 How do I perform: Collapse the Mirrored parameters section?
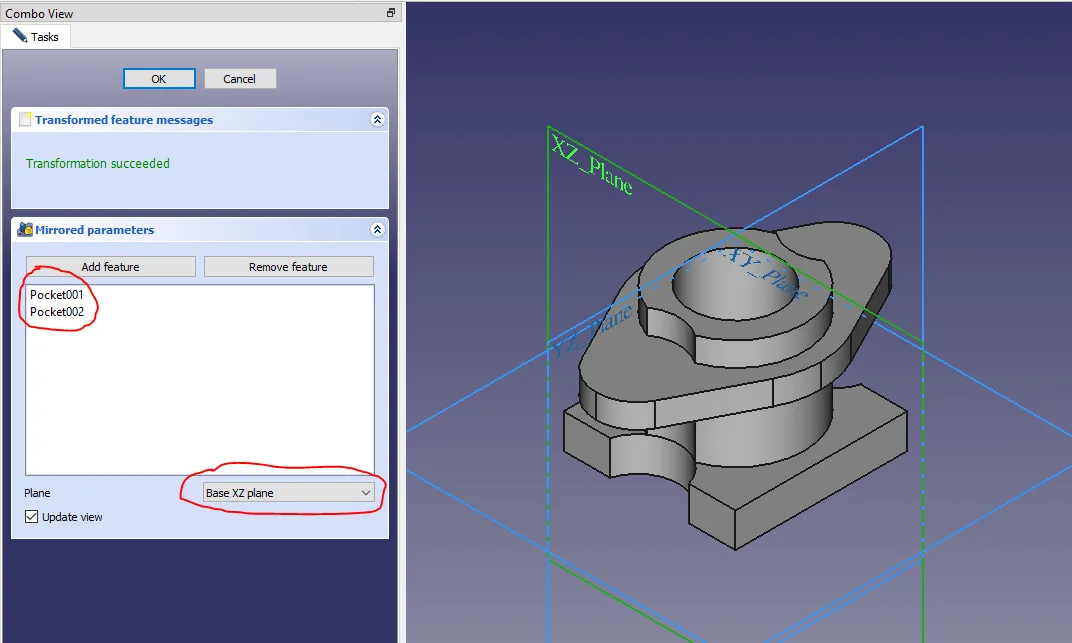[377, 230]
